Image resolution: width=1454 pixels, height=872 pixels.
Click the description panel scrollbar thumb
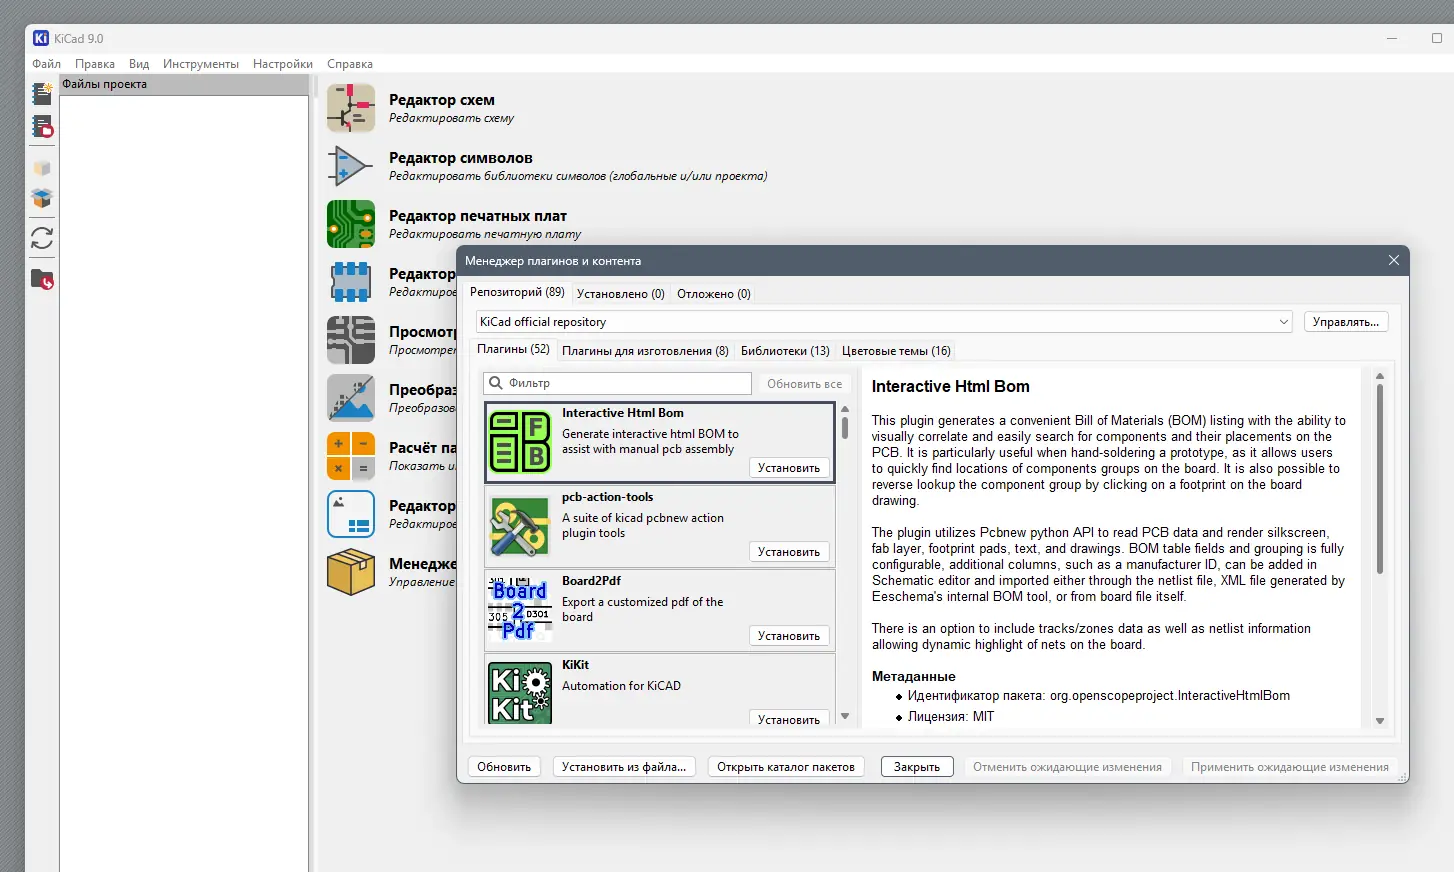(1380, 479)
